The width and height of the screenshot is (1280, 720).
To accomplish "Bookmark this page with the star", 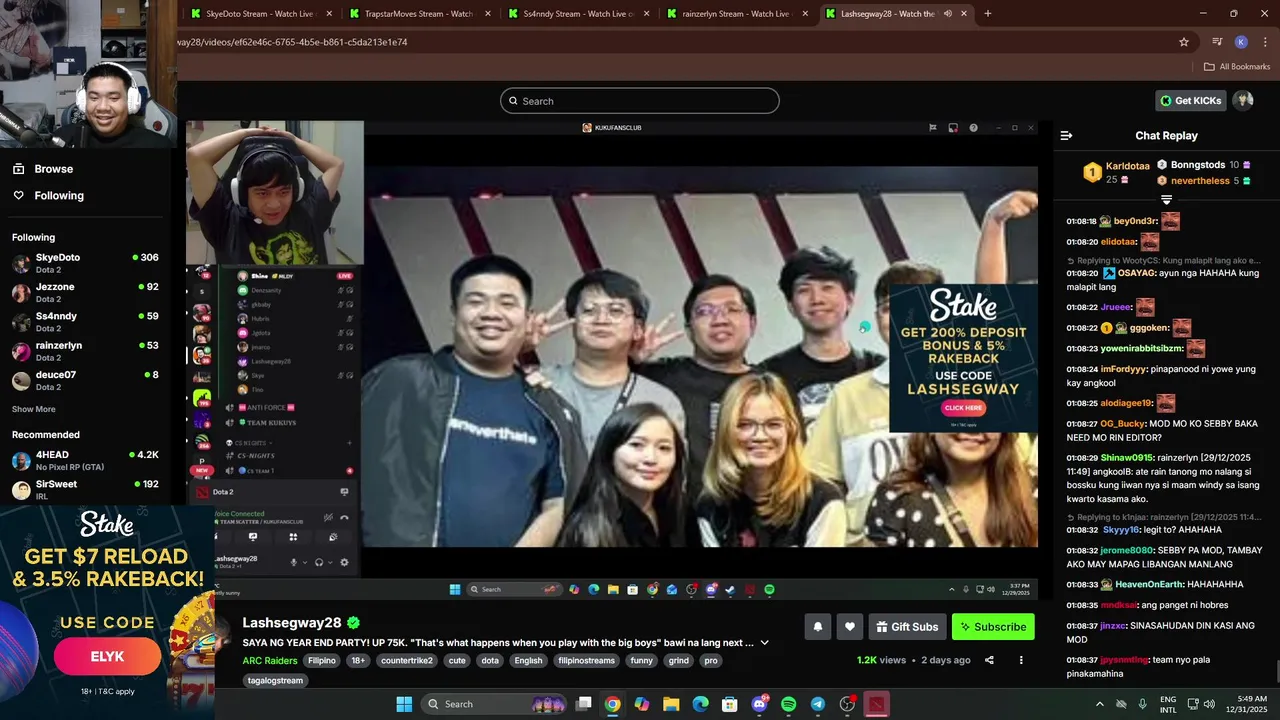I will point(1184,42).
